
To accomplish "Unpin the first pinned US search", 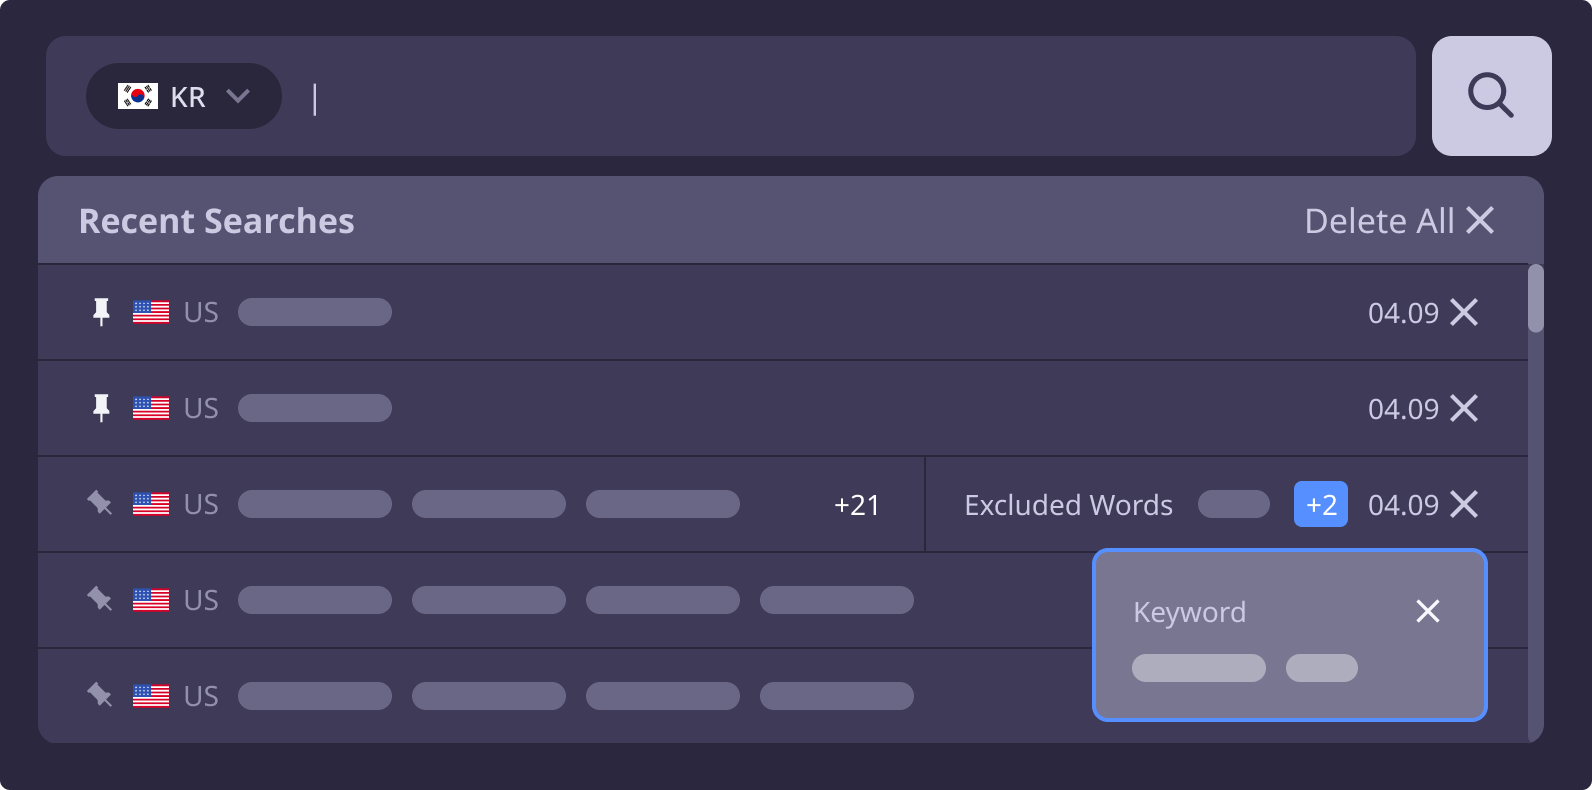I will pos(101,312).
